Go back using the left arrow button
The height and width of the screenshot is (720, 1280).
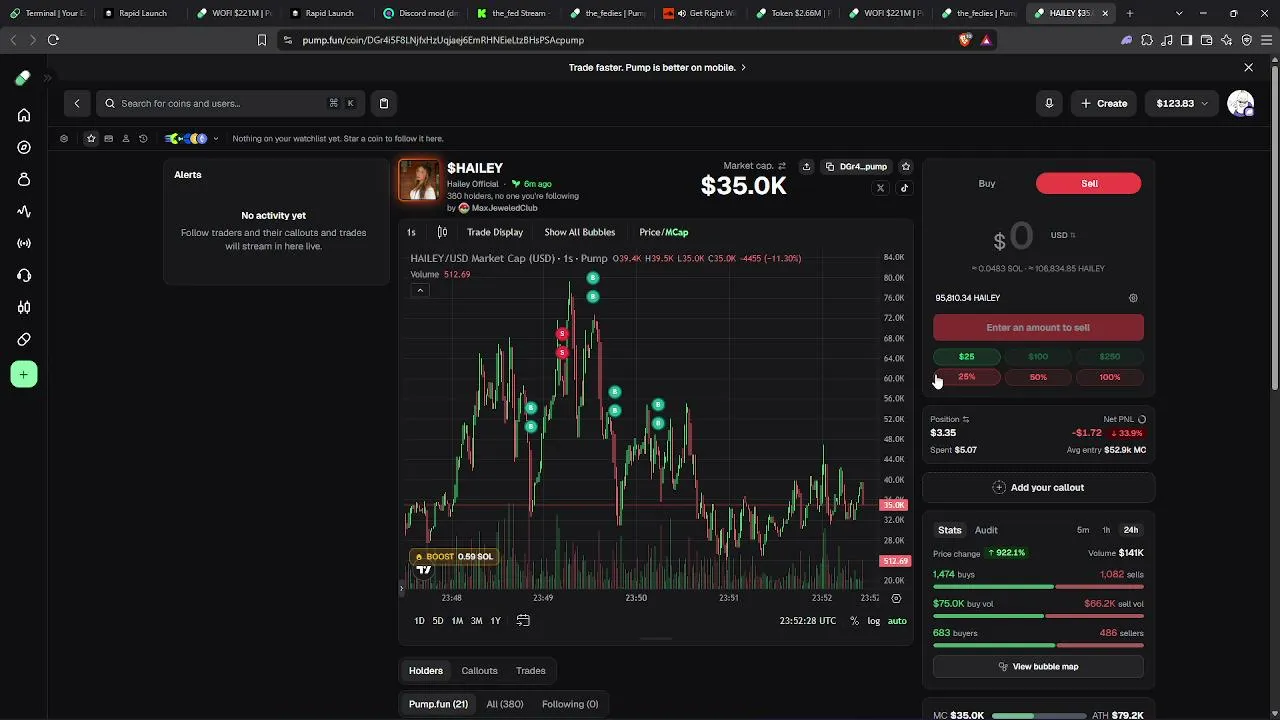[x=77, y=103]
